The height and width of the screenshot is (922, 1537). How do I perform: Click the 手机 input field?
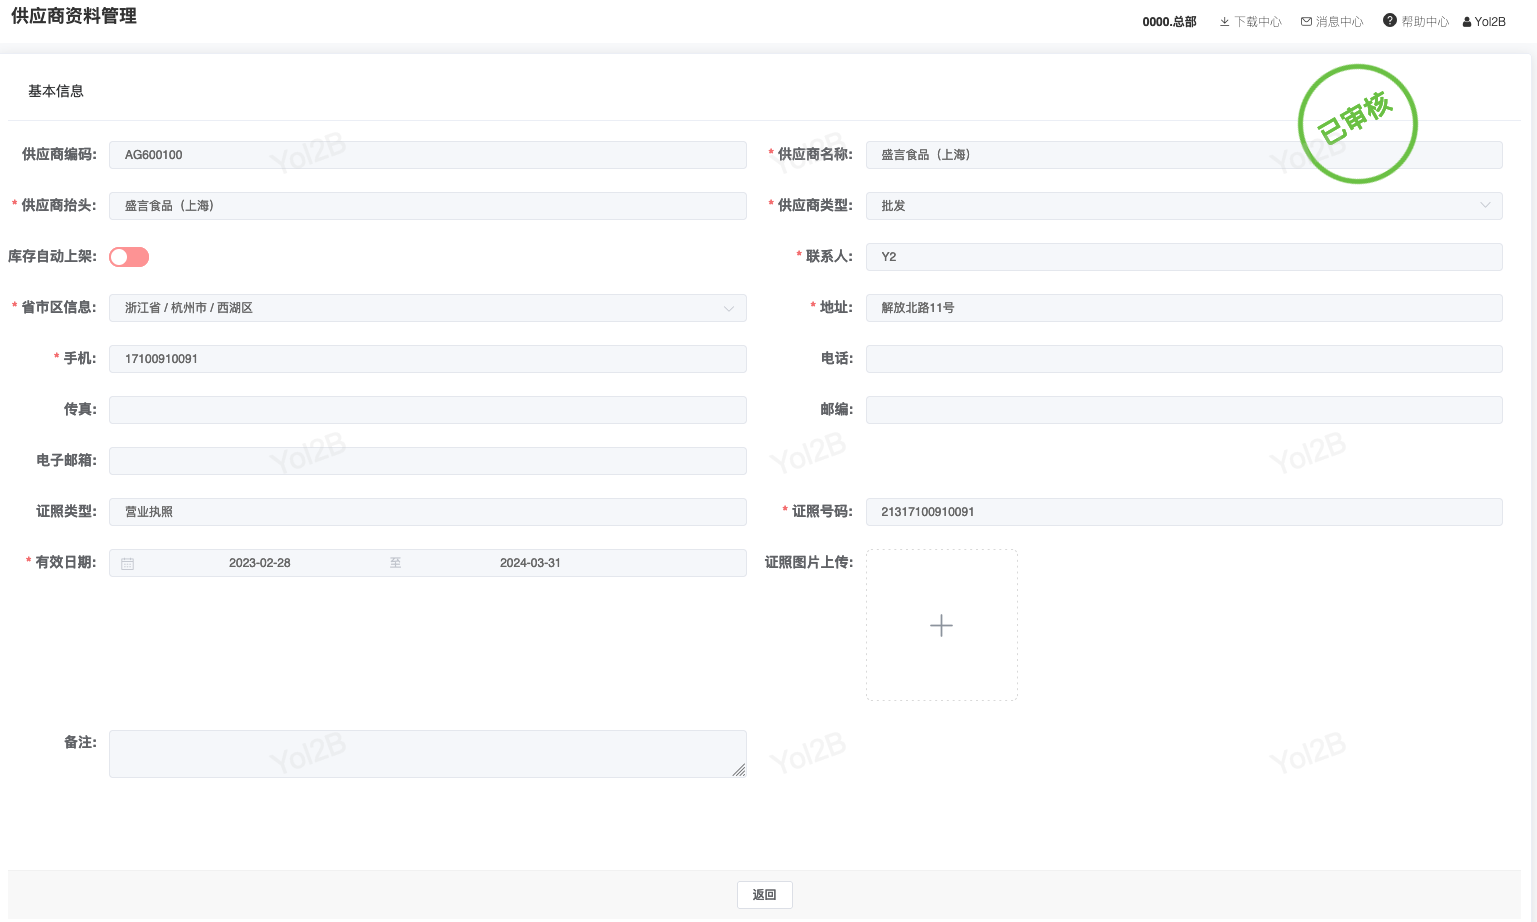(x=428, y=359)
